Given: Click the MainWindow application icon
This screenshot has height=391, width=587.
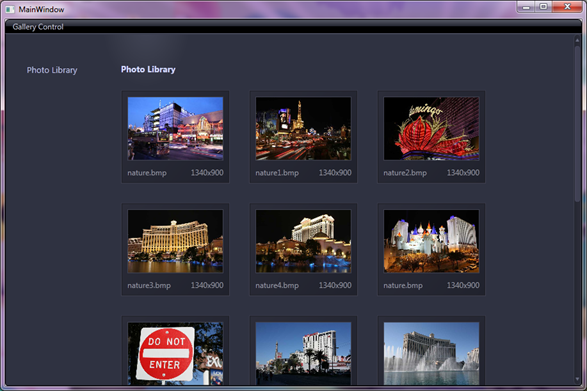Looking at the screenshot, I should (10, 9).
